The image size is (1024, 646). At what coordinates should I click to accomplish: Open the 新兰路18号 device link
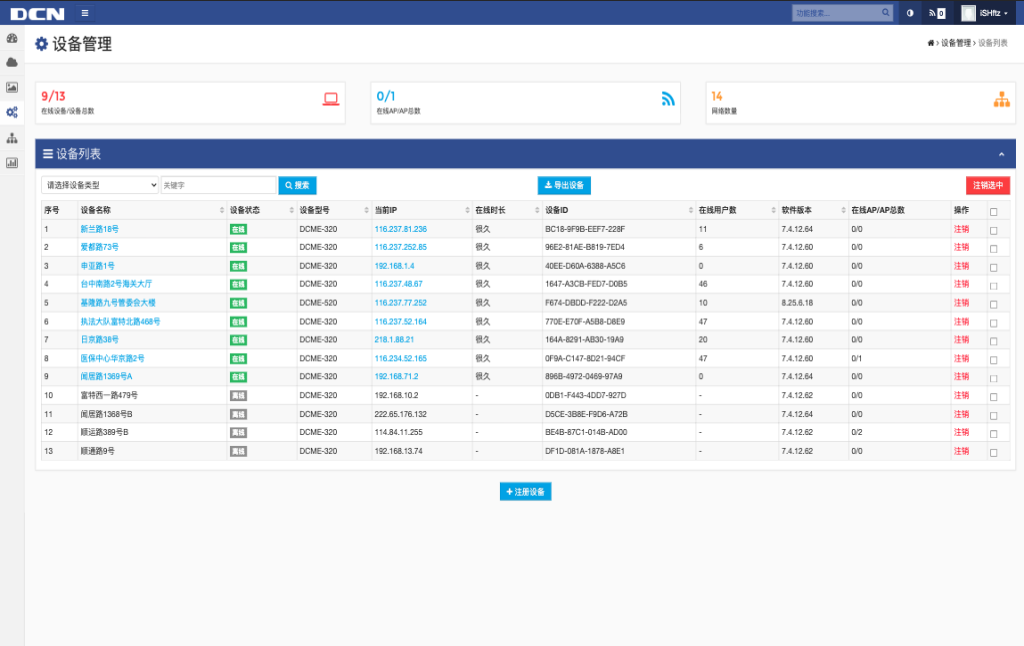point(99,229)
